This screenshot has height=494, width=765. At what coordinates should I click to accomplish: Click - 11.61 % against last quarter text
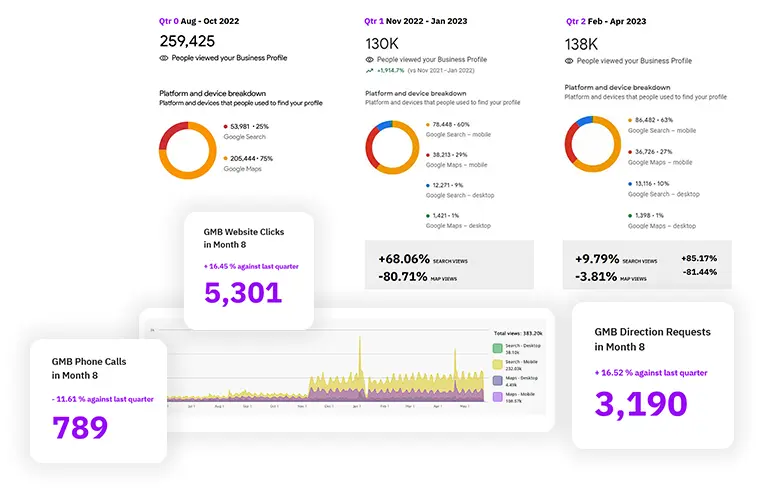tap(102, 399)
